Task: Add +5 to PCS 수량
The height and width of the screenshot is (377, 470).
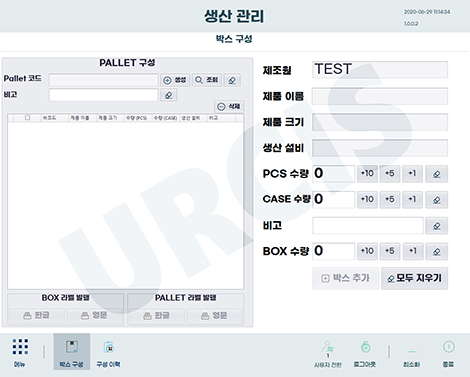Action: pos(390,174)
